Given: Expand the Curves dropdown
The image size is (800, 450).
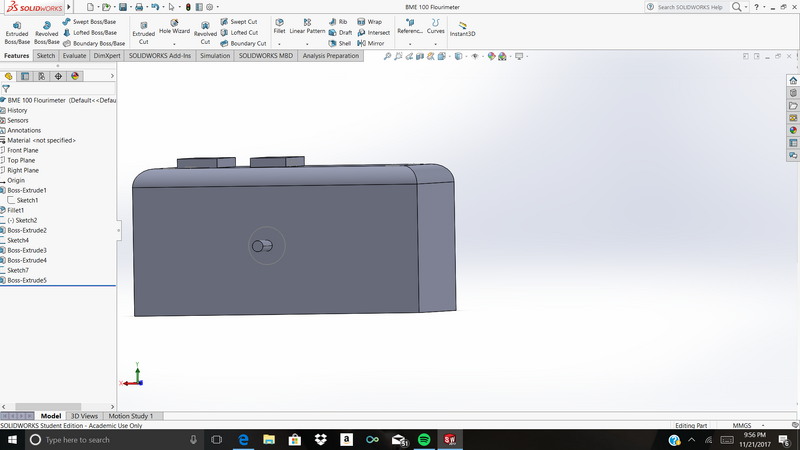Looking at the screenshot, I should 436,43.
